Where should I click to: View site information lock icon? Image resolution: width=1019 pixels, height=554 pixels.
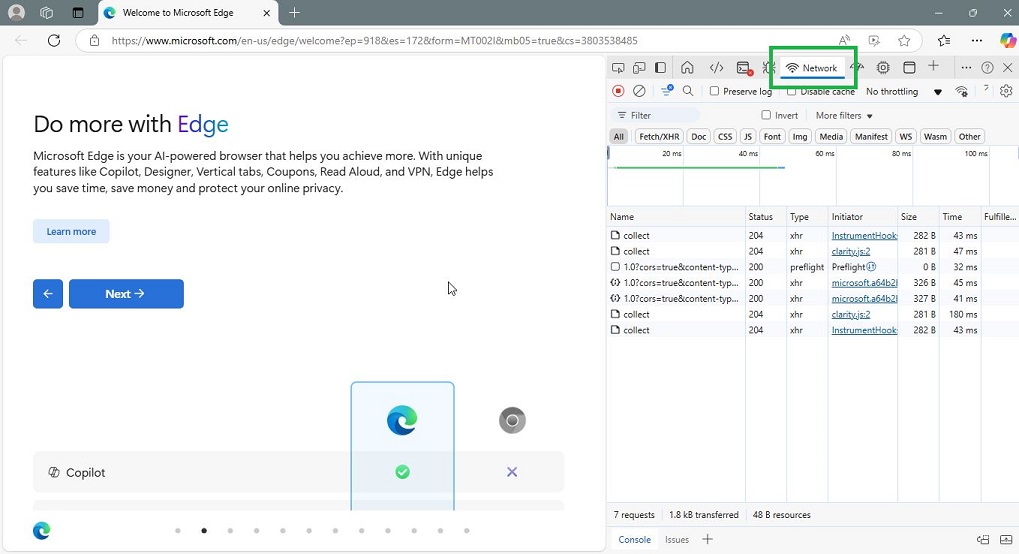click(94, 40)
